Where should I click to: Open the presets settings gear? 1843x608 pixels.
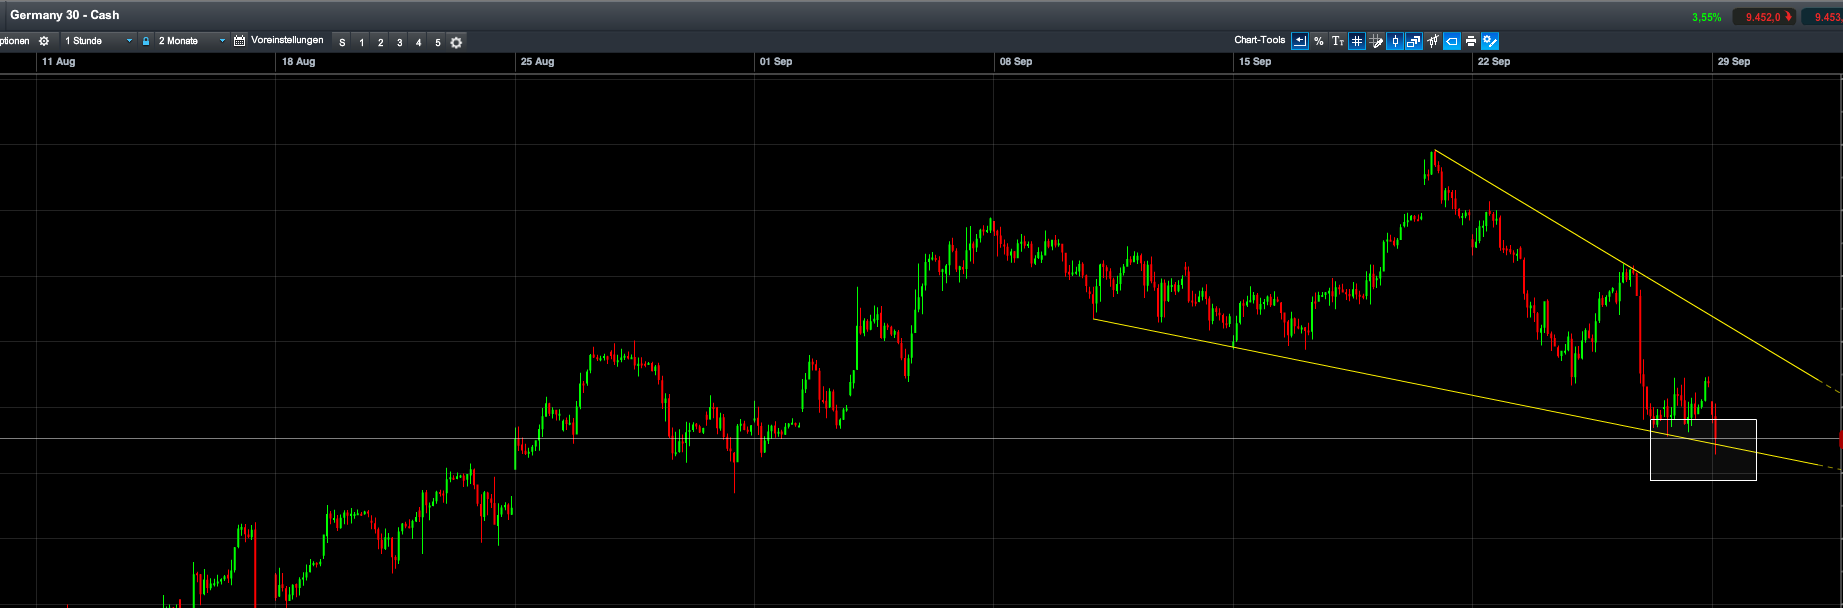(457, 42)
